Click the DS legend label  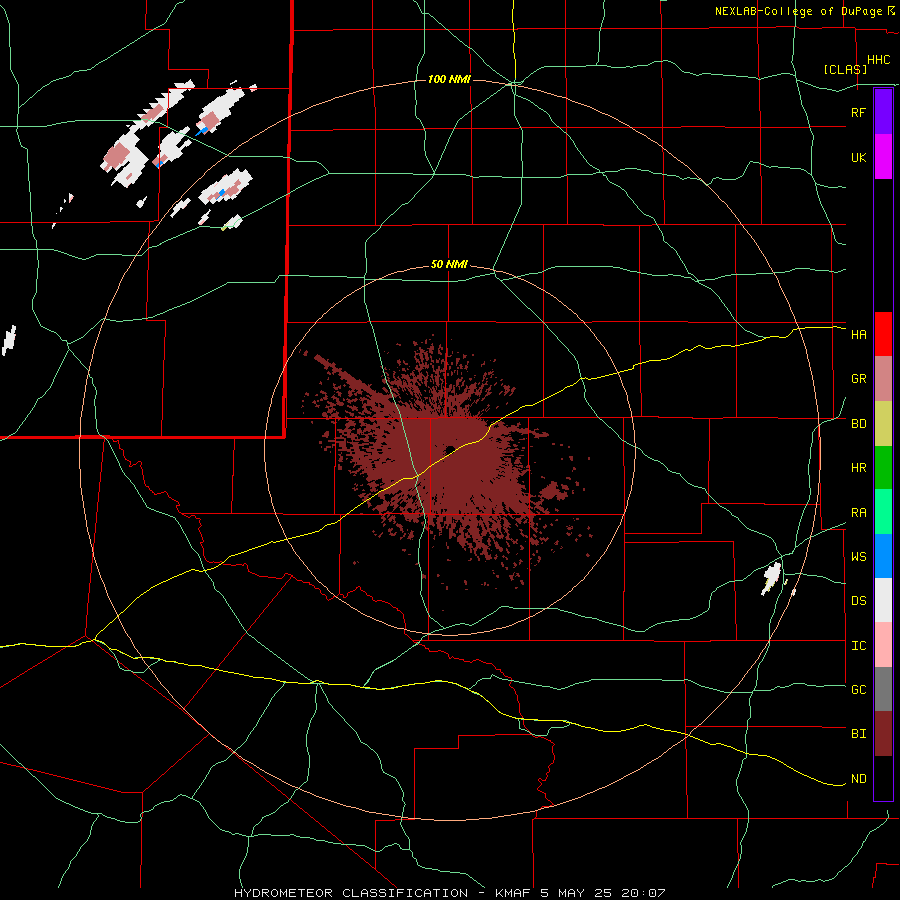point(858,601)
